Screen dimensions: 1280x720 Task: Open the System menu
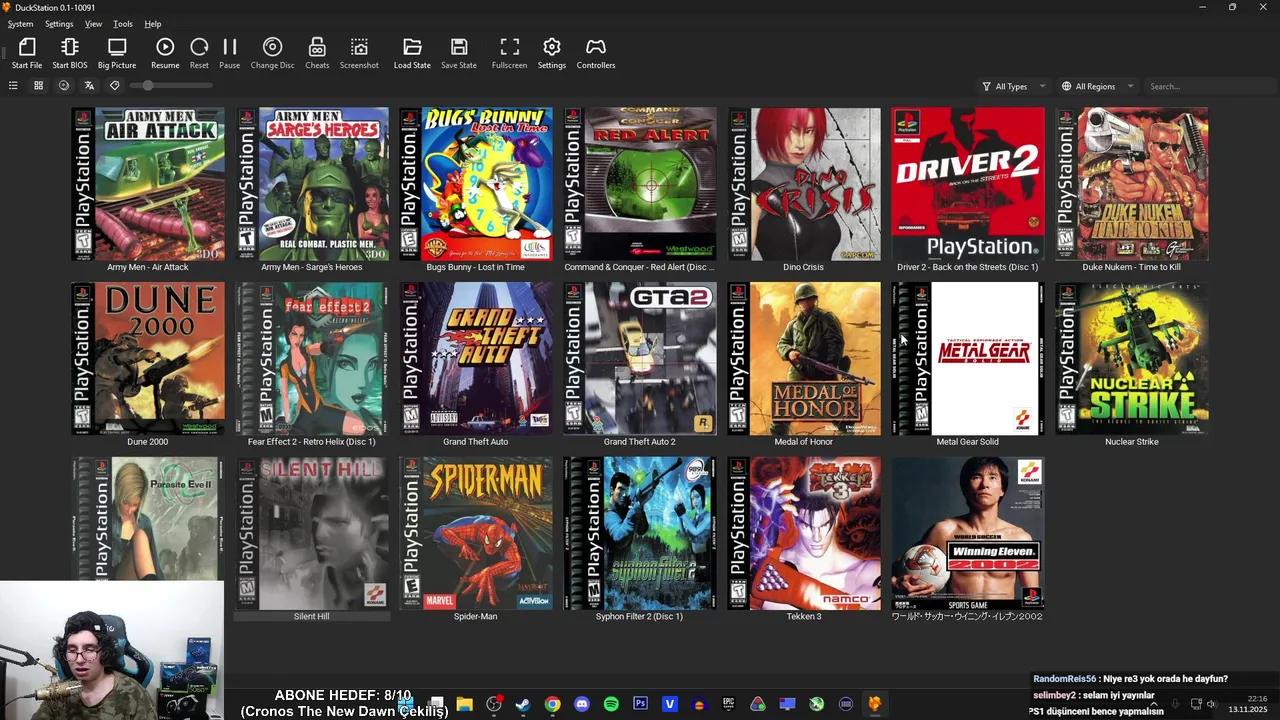pyautogui.click(x=20, y=24)
